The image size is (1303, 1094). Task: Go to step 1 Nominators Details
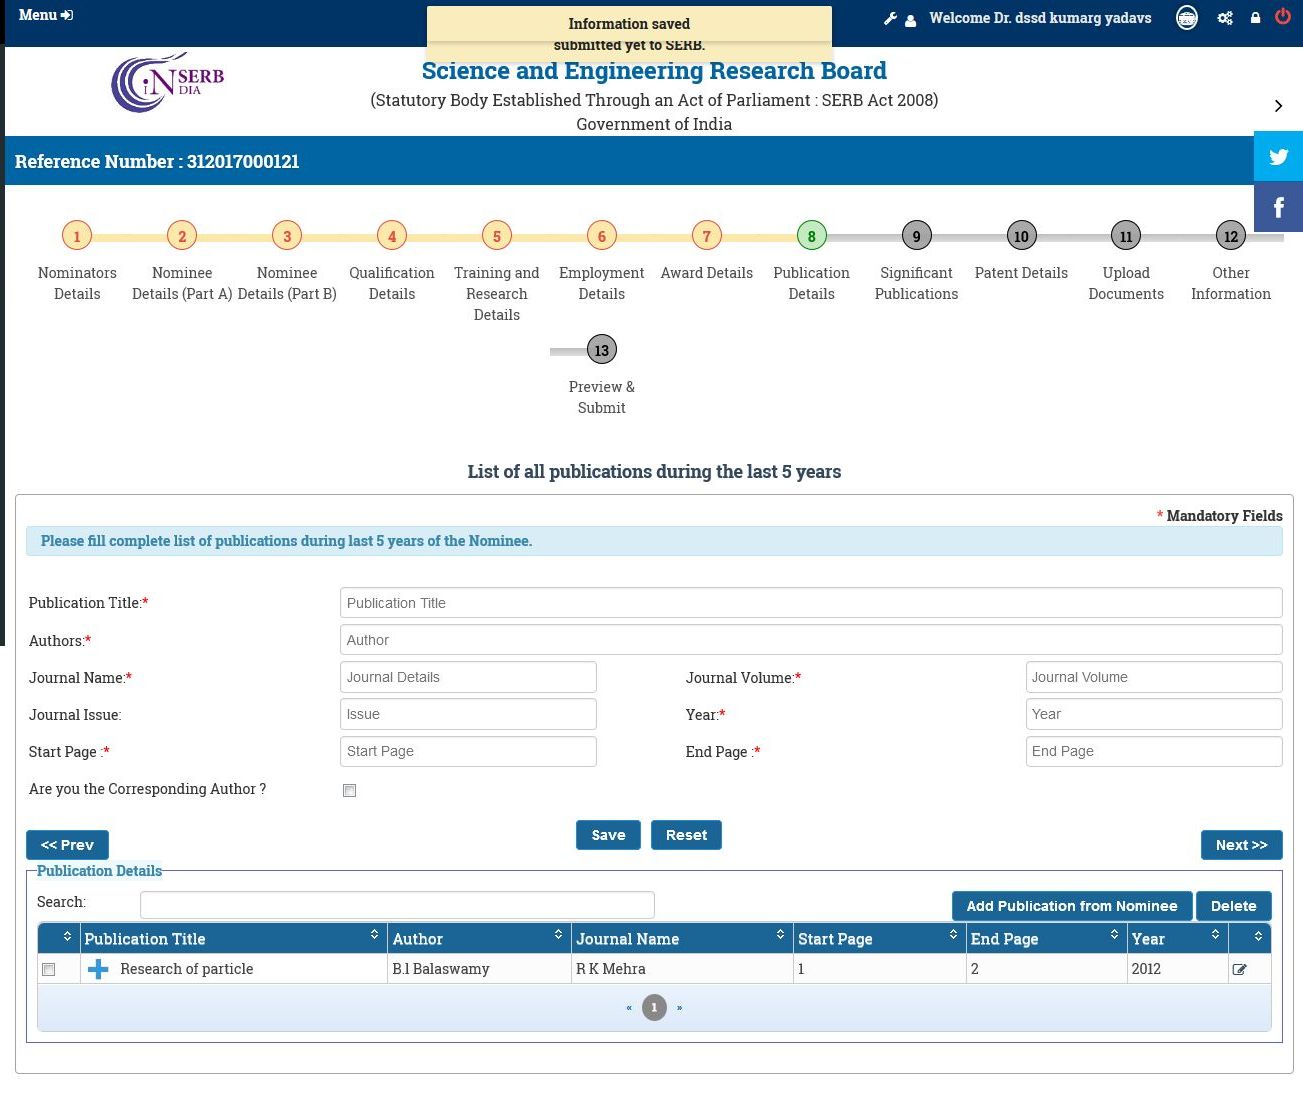[x=77, y=236]
